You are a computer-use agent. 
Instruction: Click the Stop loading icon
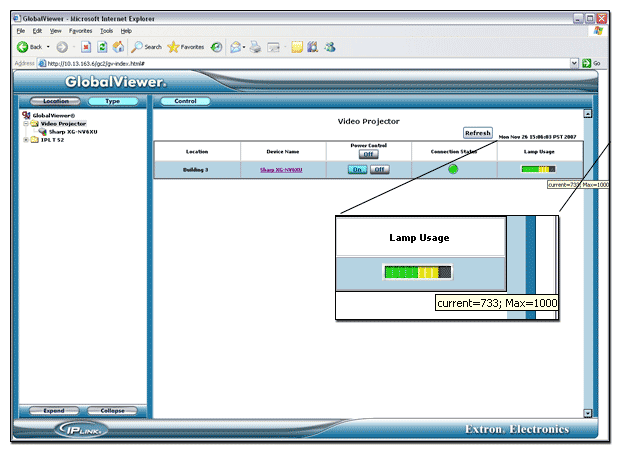[86, 47]
